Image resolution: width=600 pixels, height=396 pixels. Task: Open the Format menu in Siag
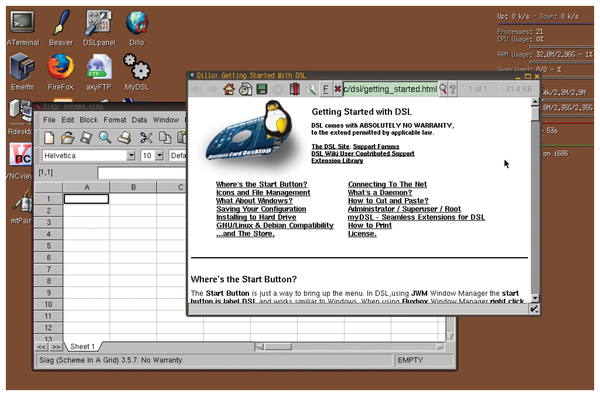click(115, 120)
